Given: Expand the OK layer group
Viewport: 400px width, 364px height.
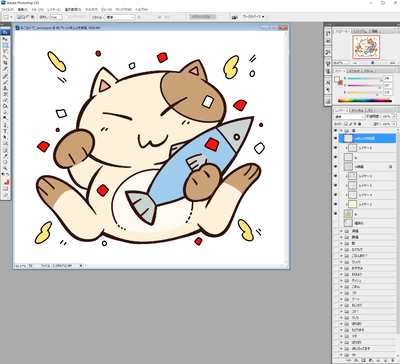Looking at the screenshot, I should pyautogui.click(x=341, y=355).
